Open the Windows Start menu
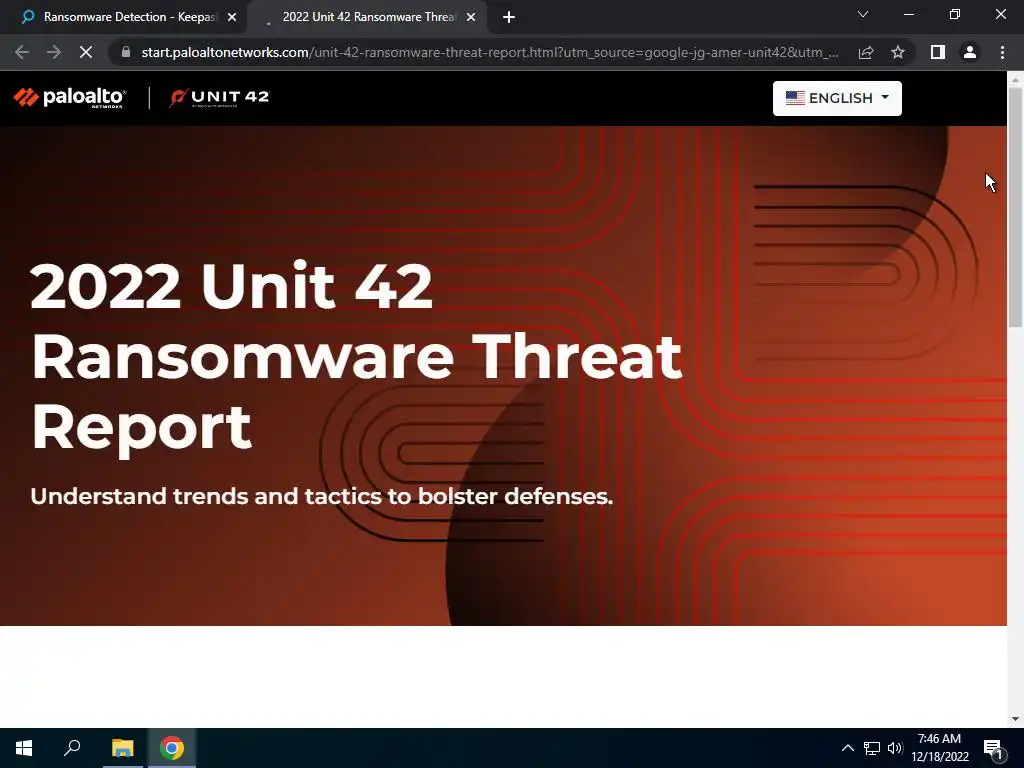Image resolution: width=1024 pixels, height=768 pixels. 24,748
